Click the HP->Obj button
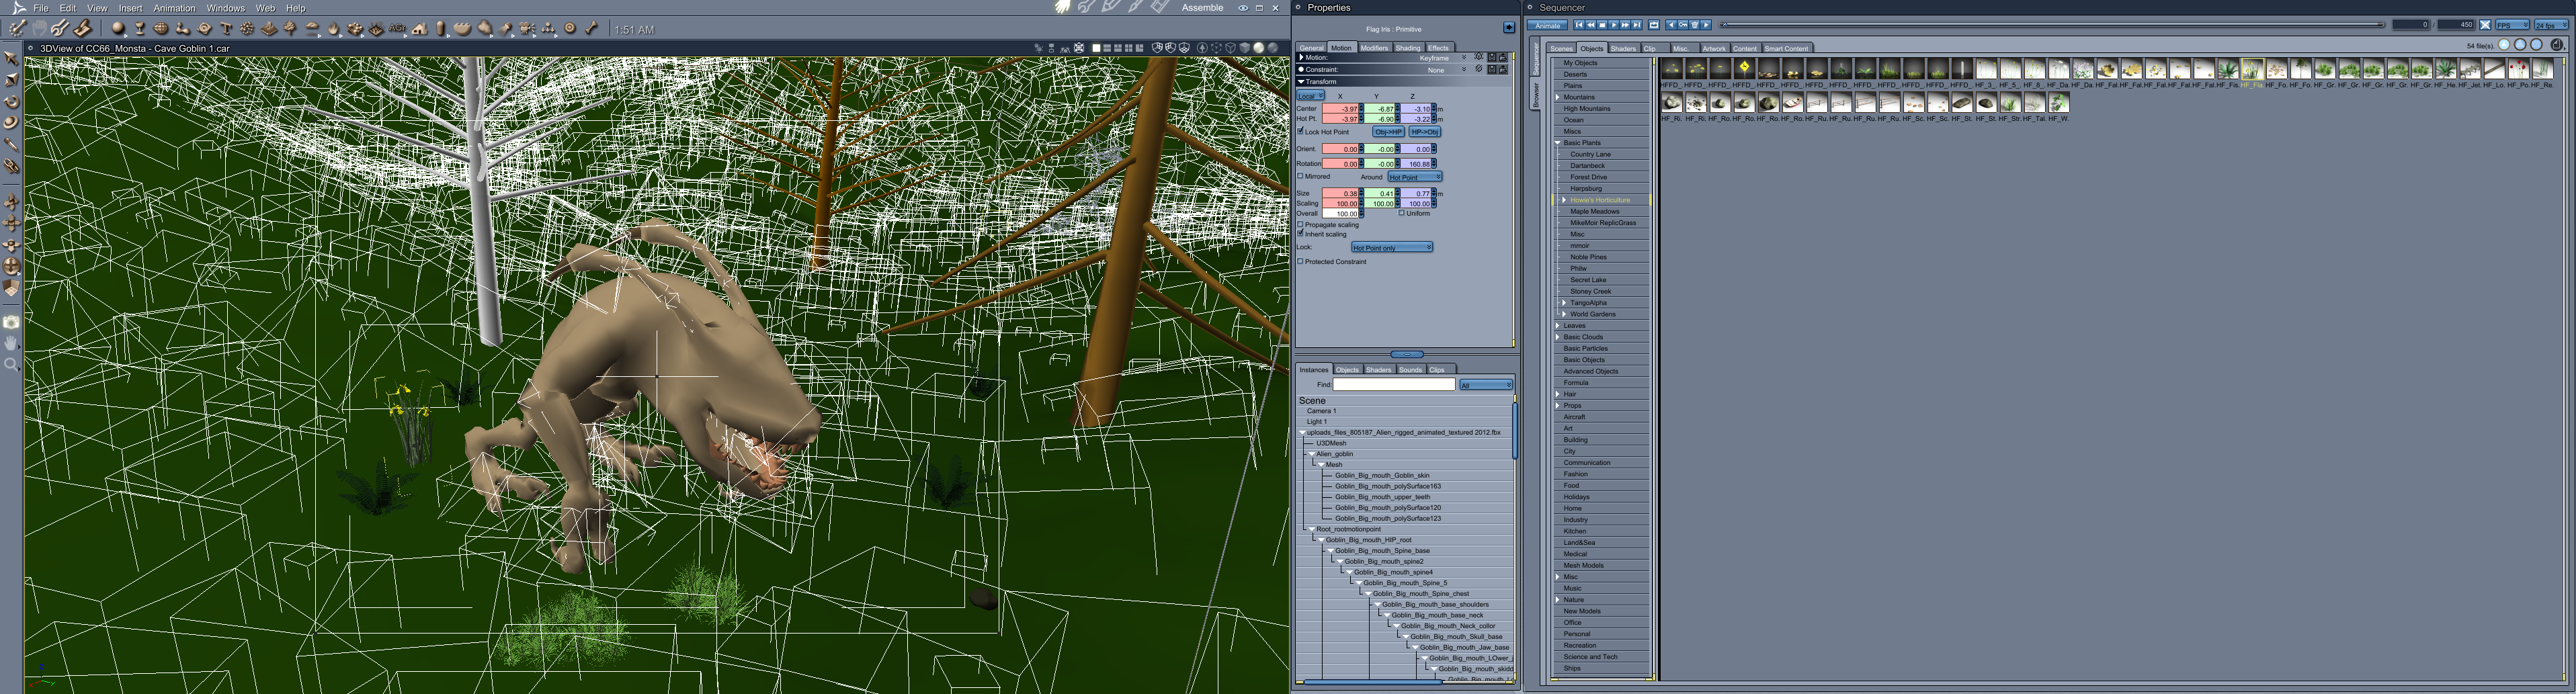This screenshot has height=694, width=2576. 1425,132
